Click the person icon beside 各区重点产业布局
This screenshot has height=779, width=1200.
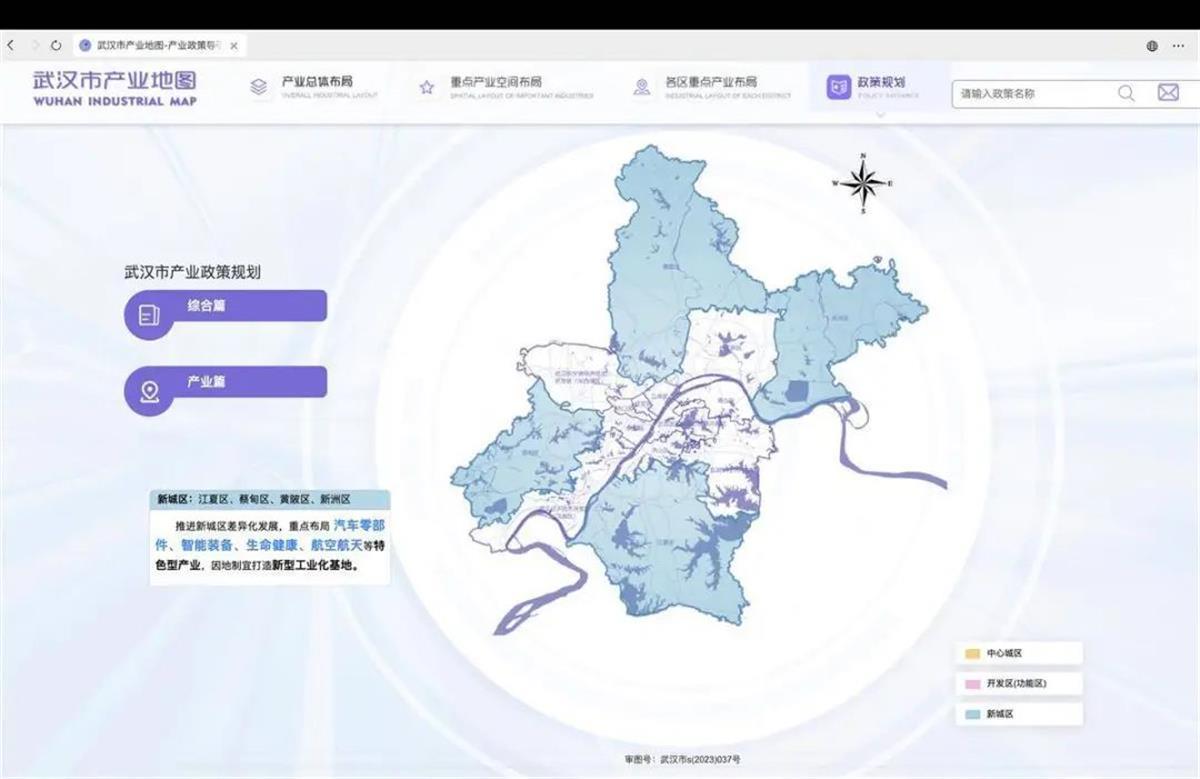(x=641, y=86)
